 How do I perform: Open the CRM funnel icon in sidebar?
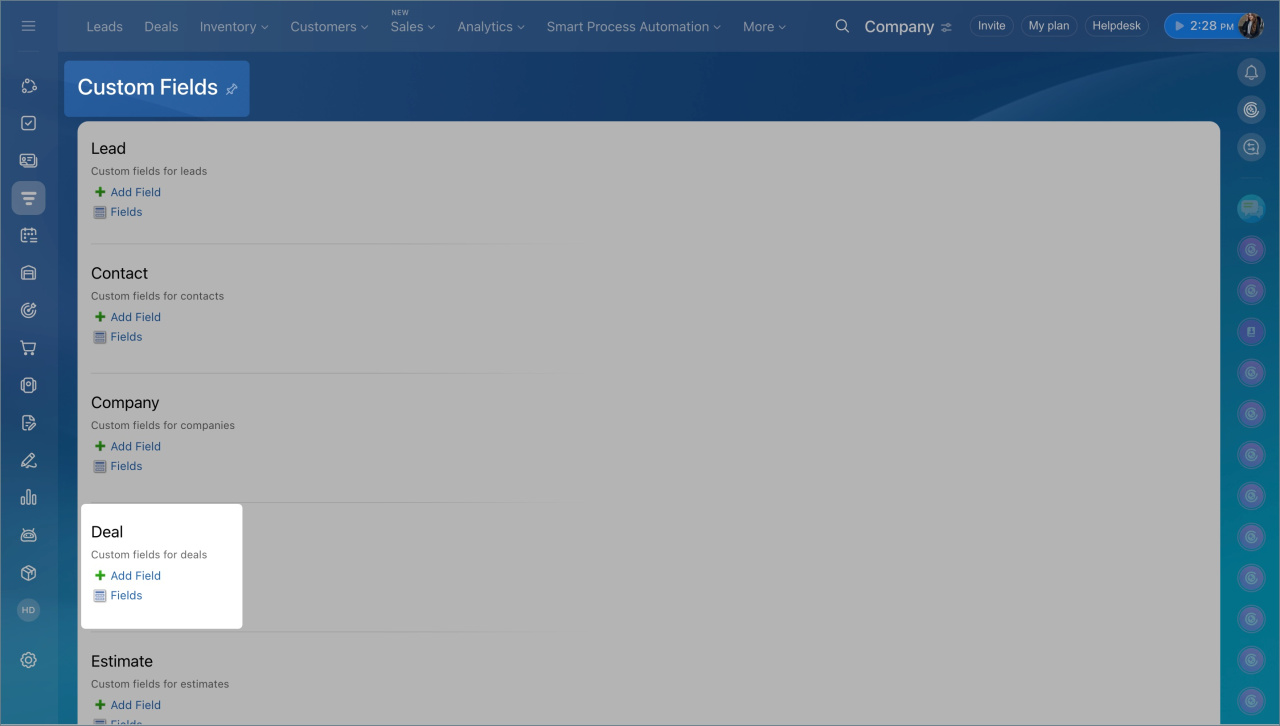[28, 198]
